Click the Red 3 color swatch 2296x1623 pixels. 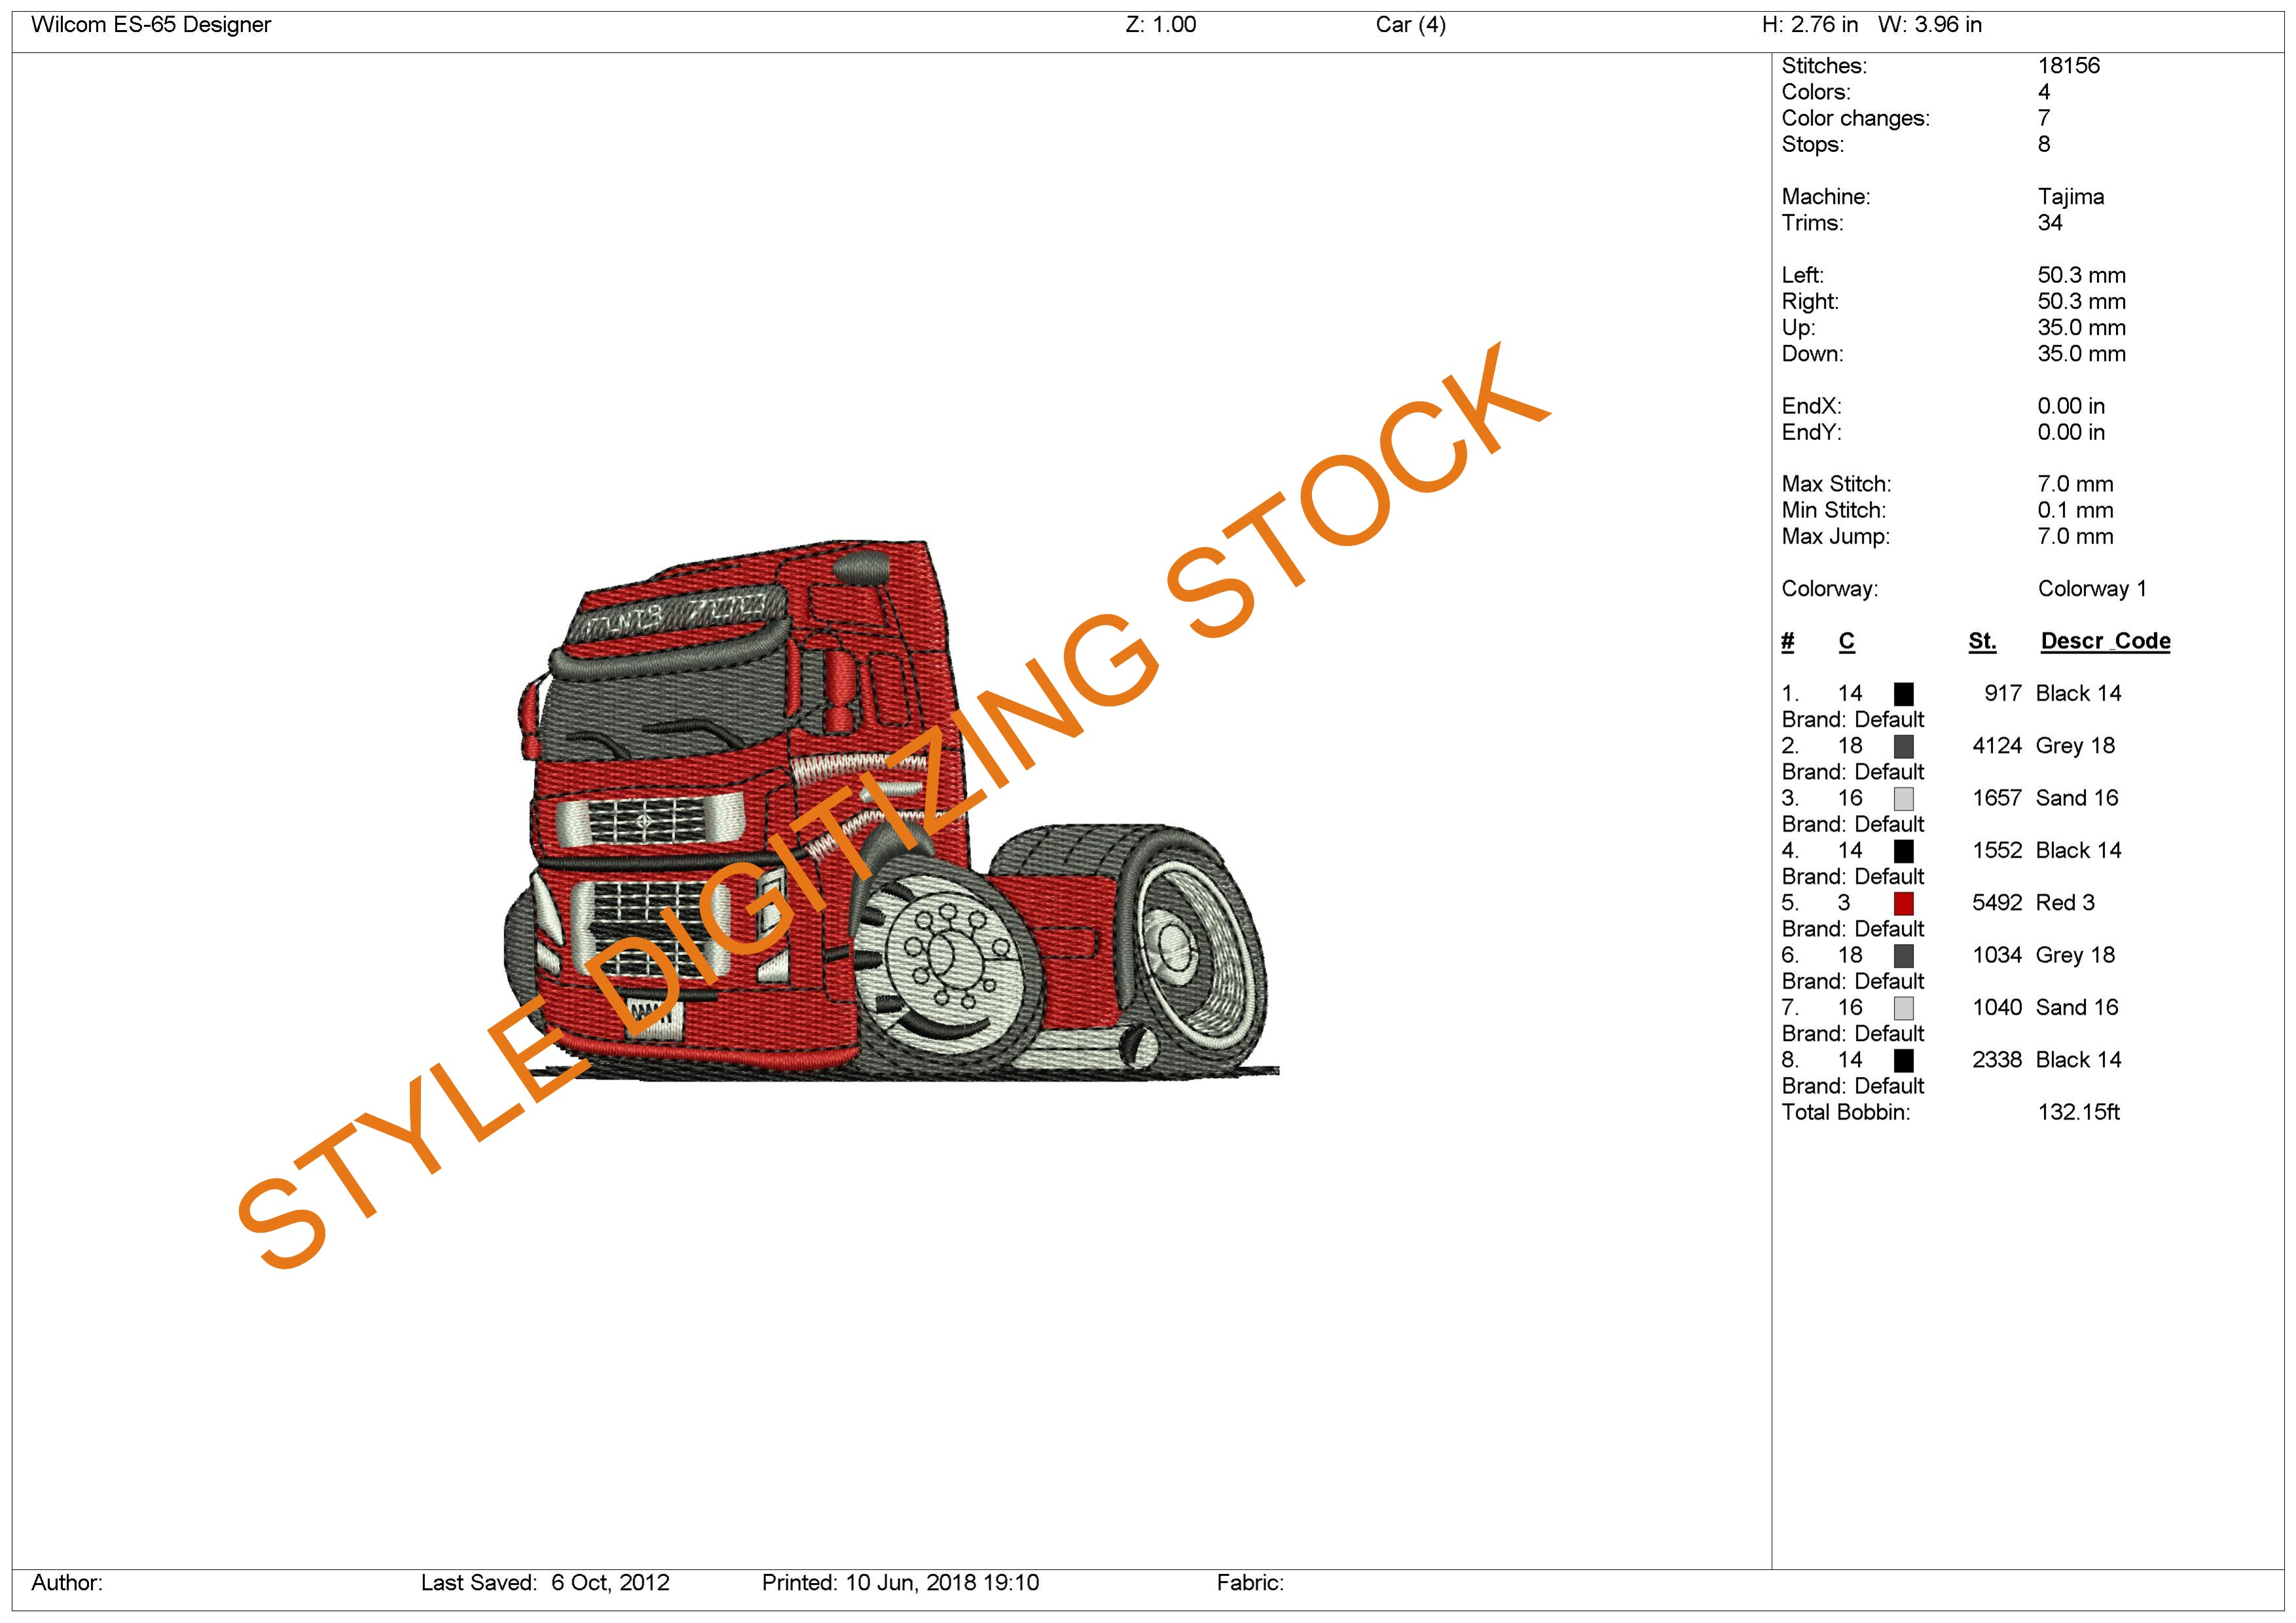tap(1903, 903)
